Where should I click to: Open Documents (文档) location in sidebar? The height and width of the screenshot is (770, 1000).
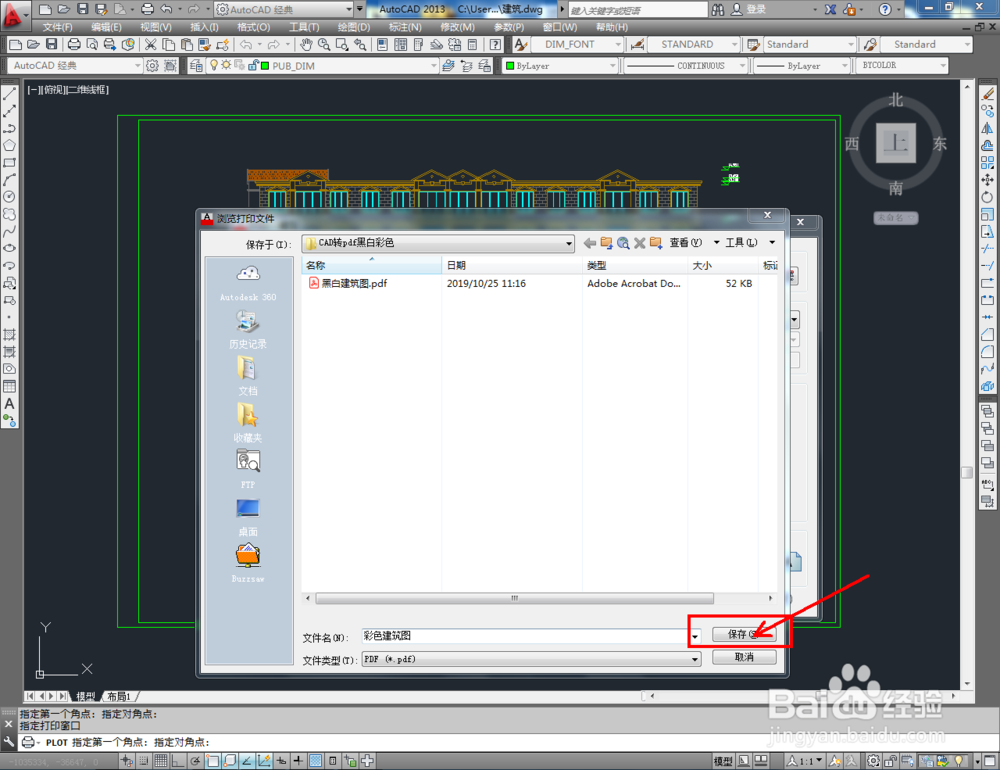(x=248, y=376)
